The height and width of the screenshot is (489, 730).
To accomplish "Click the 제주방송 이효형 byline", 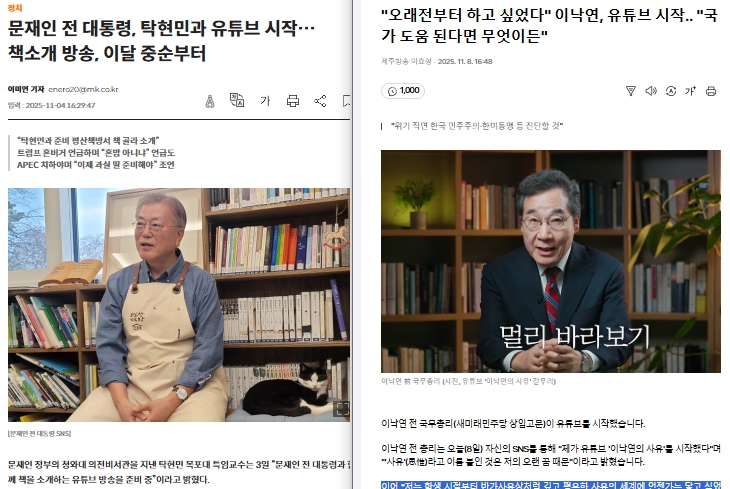I will coord(406,61).
